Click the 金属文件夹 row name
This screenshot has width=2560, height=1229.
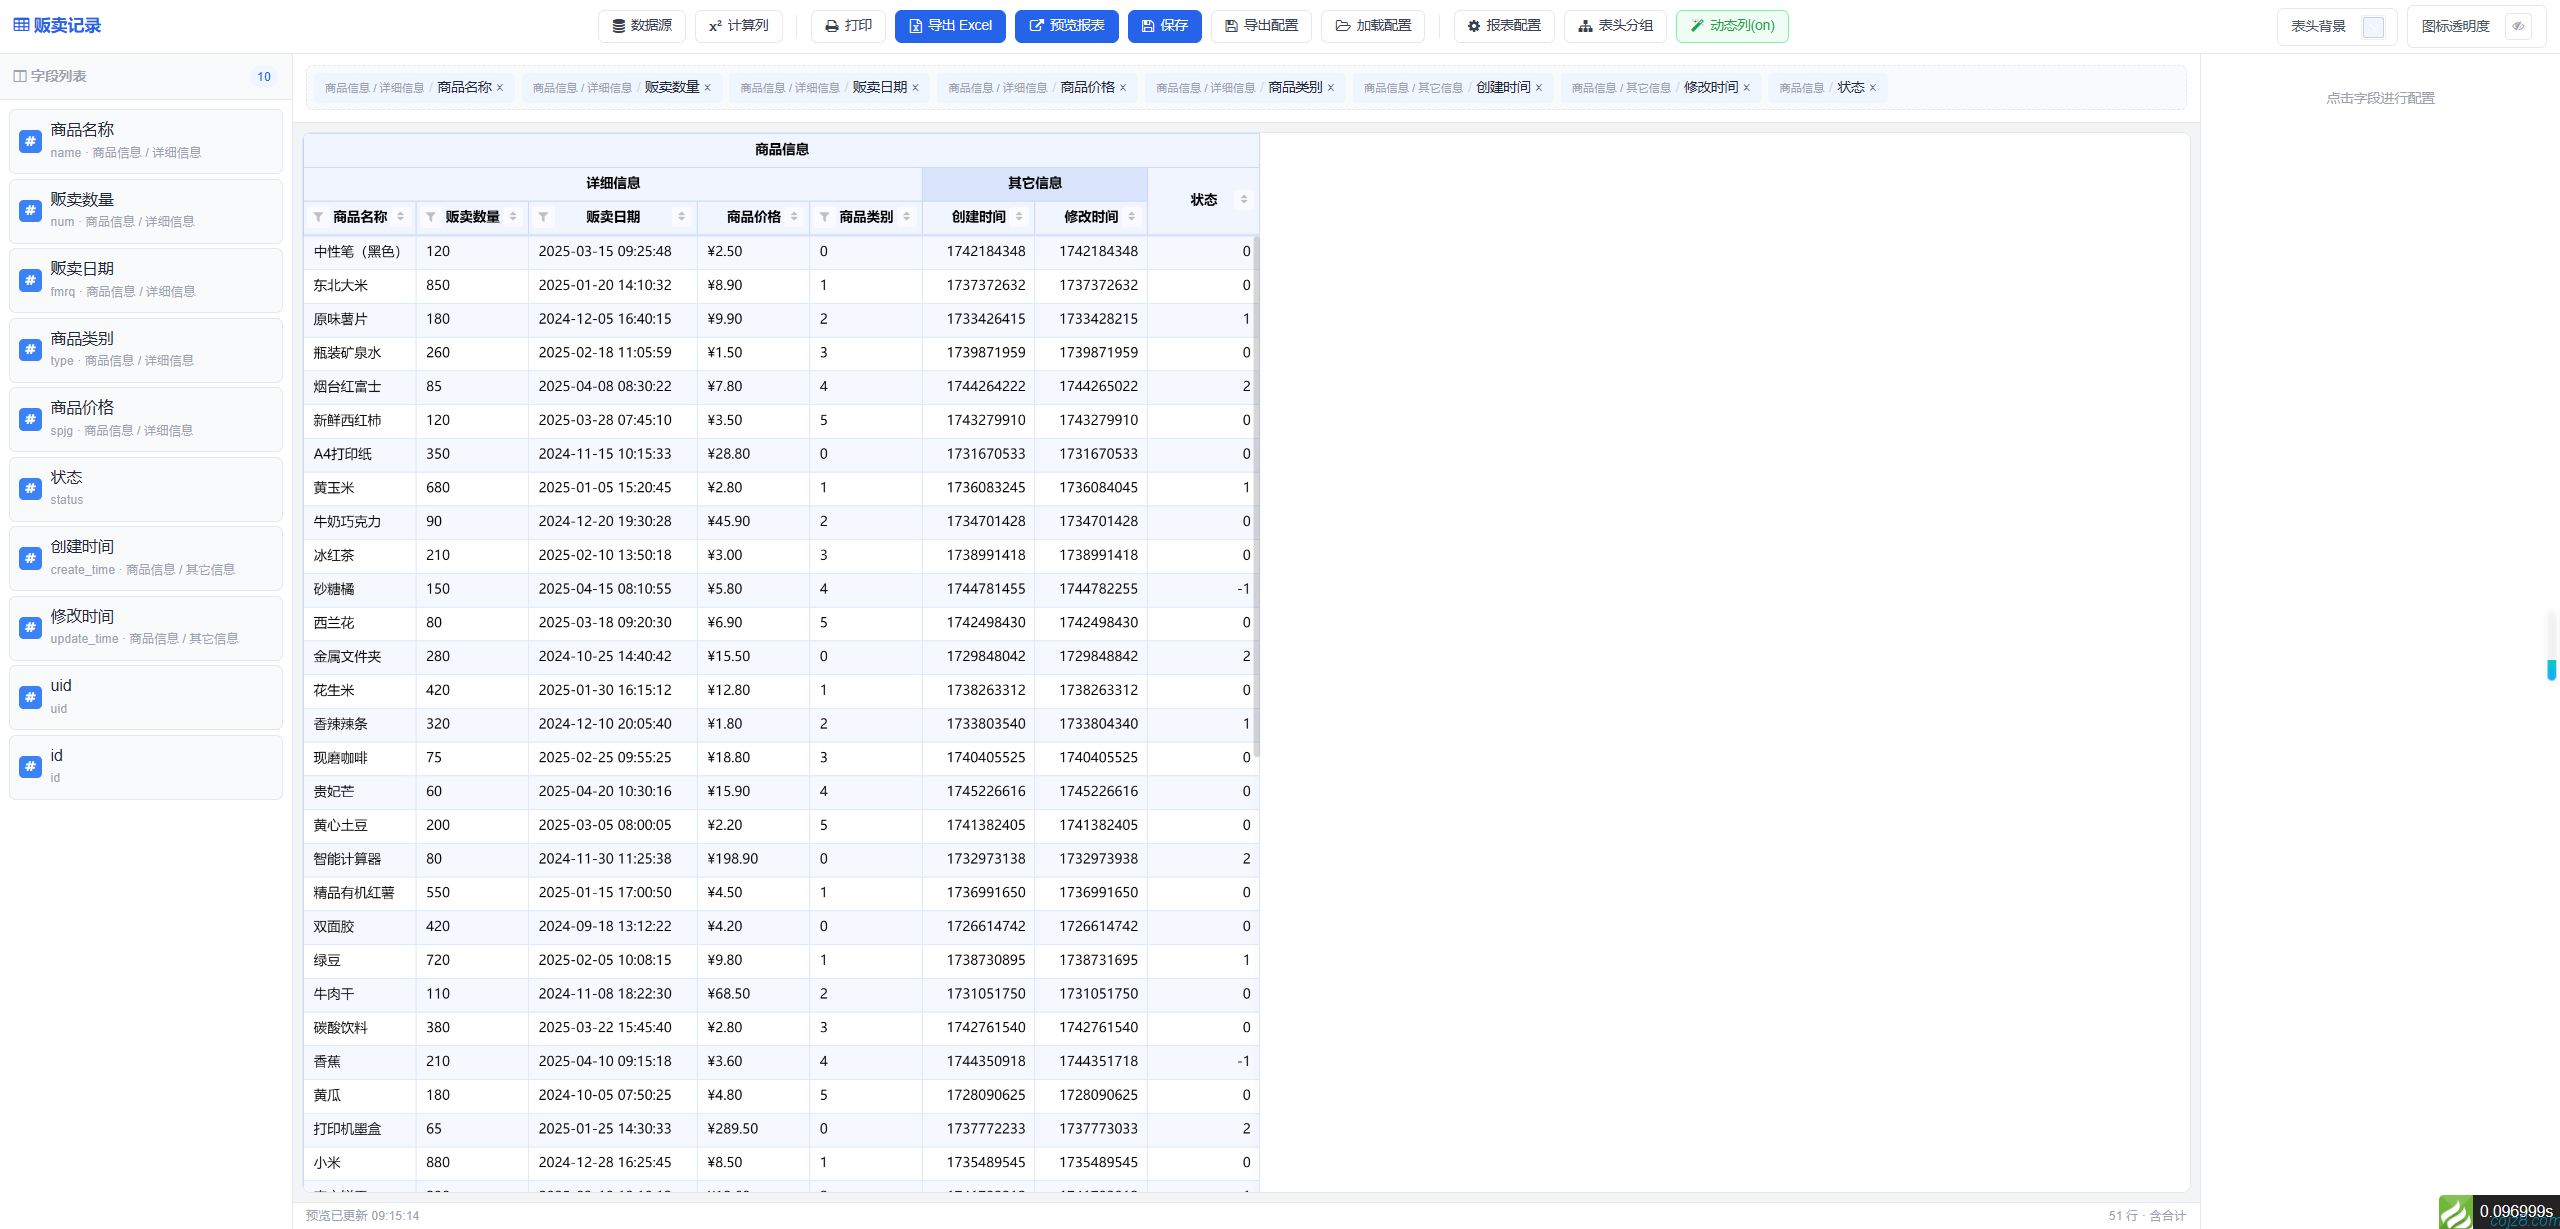point(348,657)
